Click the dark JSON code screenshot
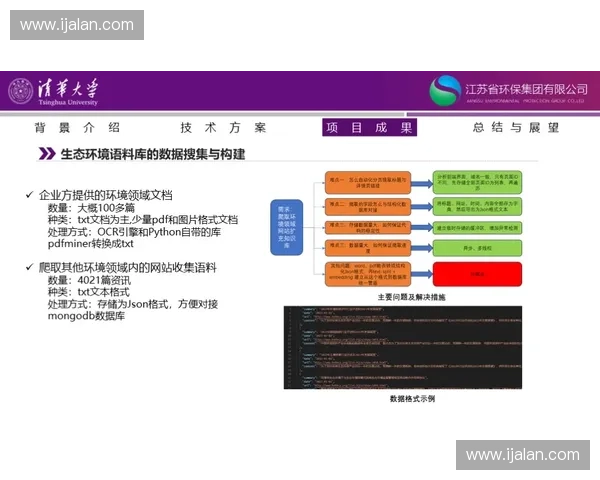Screen dimensions: 600x480 [x=403, y=348]
